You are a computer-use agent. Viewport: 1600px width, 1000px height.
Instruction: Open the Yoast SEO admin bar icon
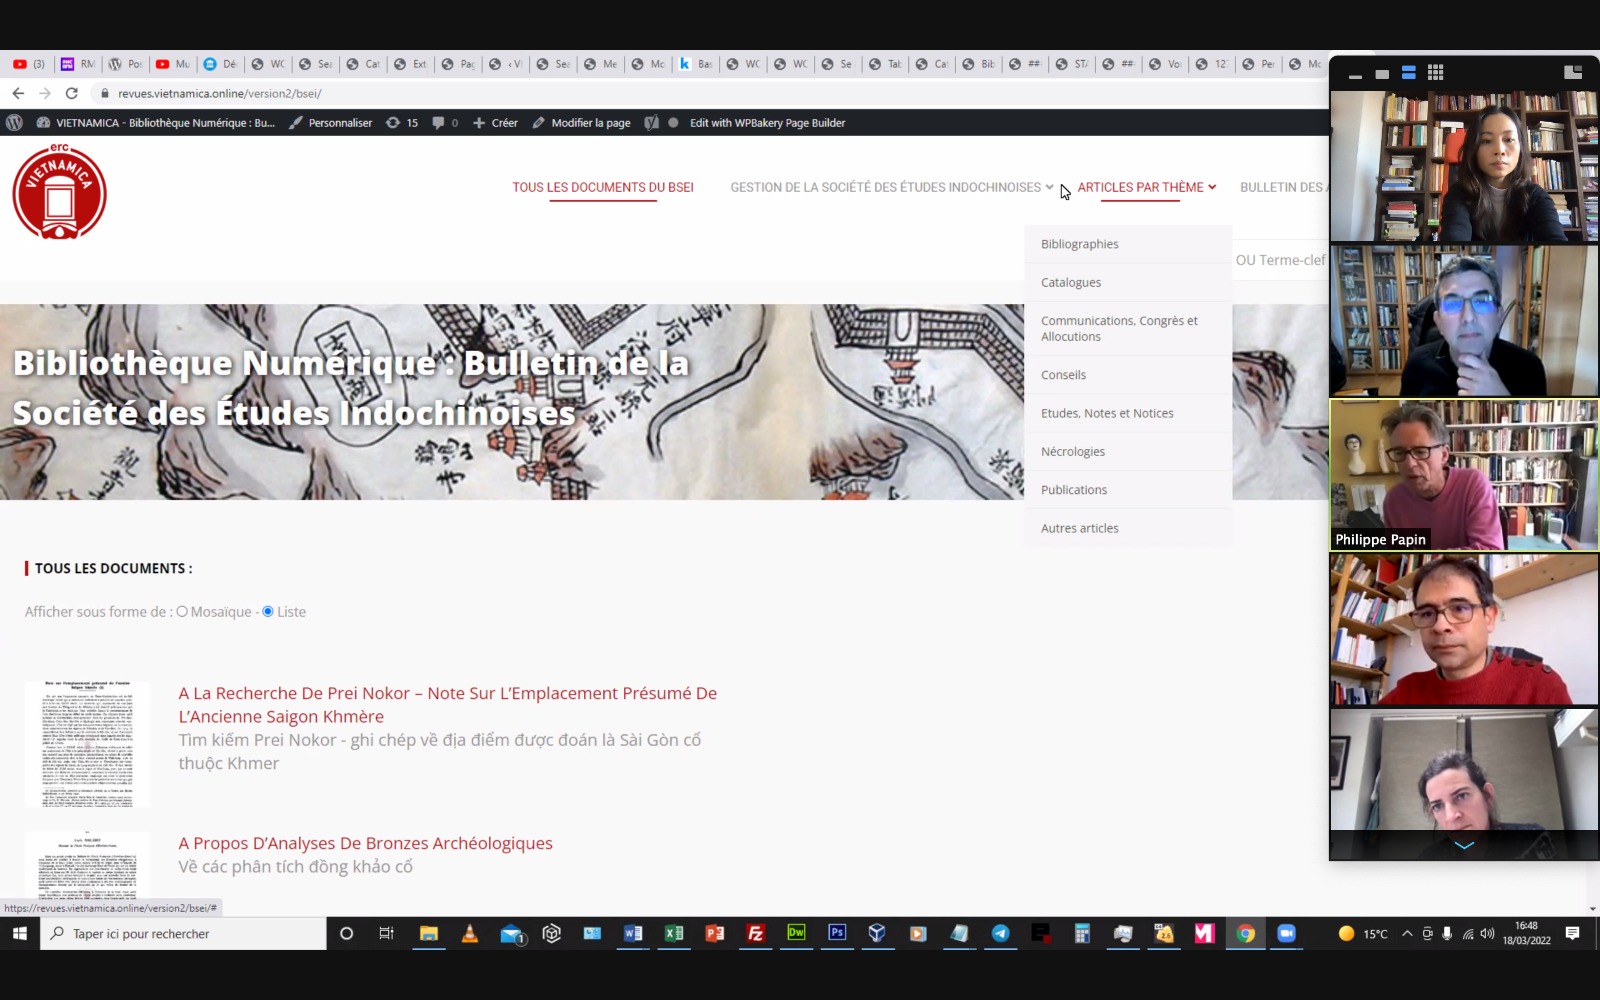[x=651, y=123]
